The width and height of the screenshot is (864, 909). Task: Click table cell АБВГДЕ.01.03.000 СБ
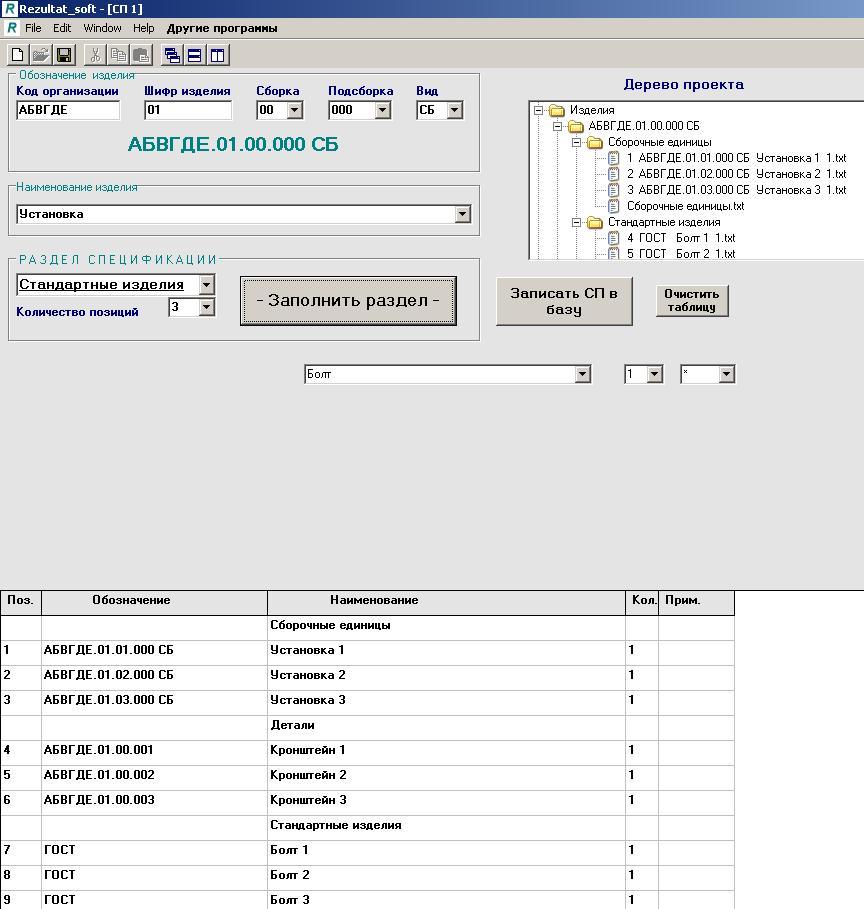pos(154,703)
